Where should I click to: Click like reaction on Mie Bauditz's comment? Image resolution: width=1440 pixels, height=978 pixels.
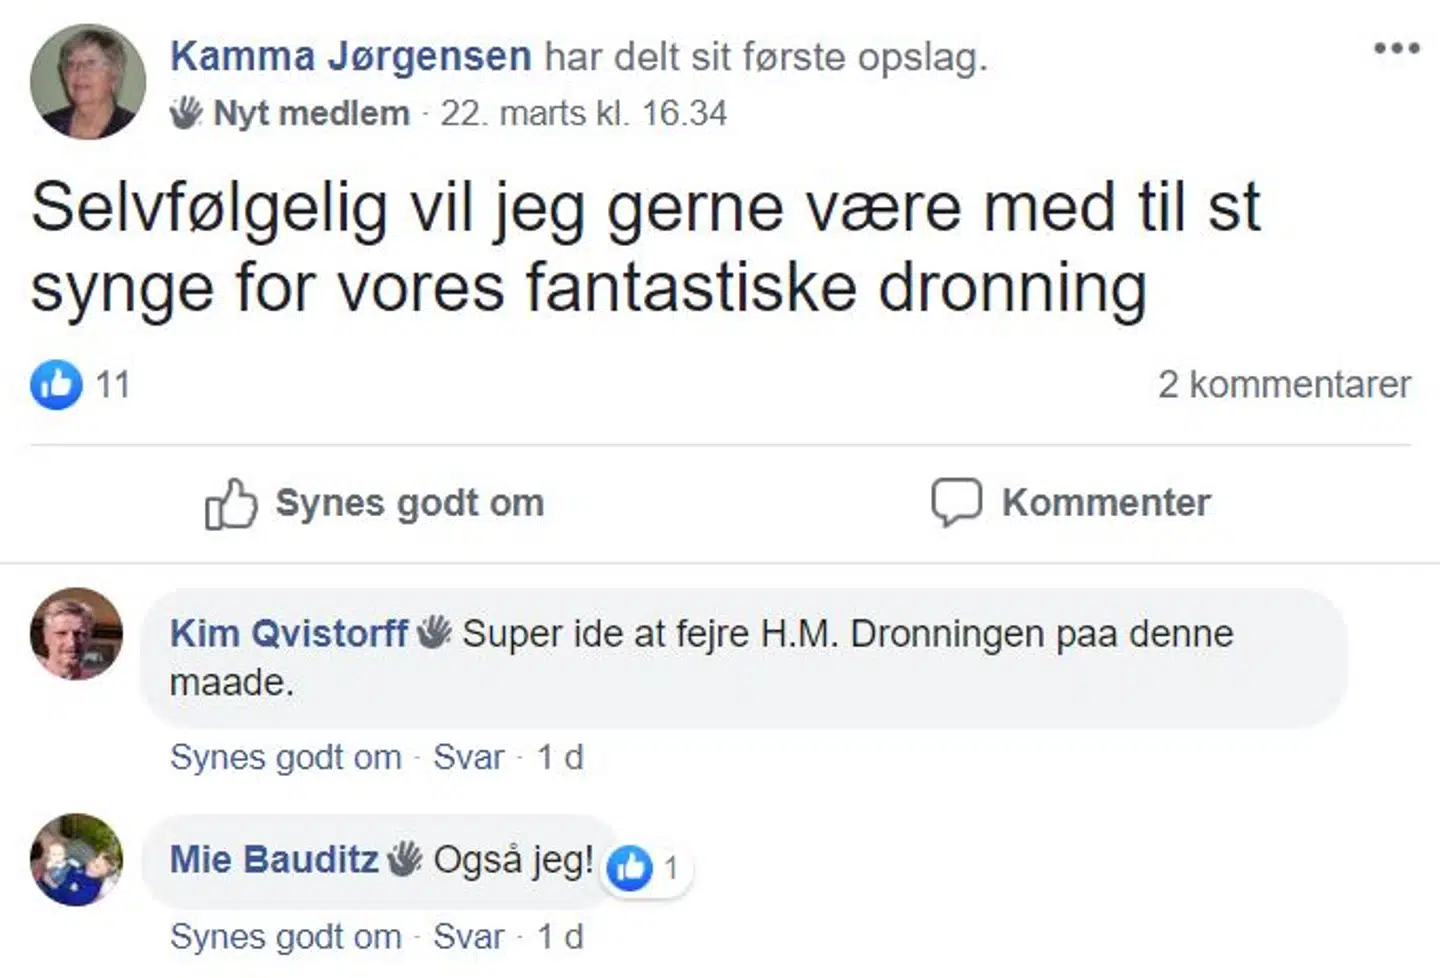(x=630, y=868)
